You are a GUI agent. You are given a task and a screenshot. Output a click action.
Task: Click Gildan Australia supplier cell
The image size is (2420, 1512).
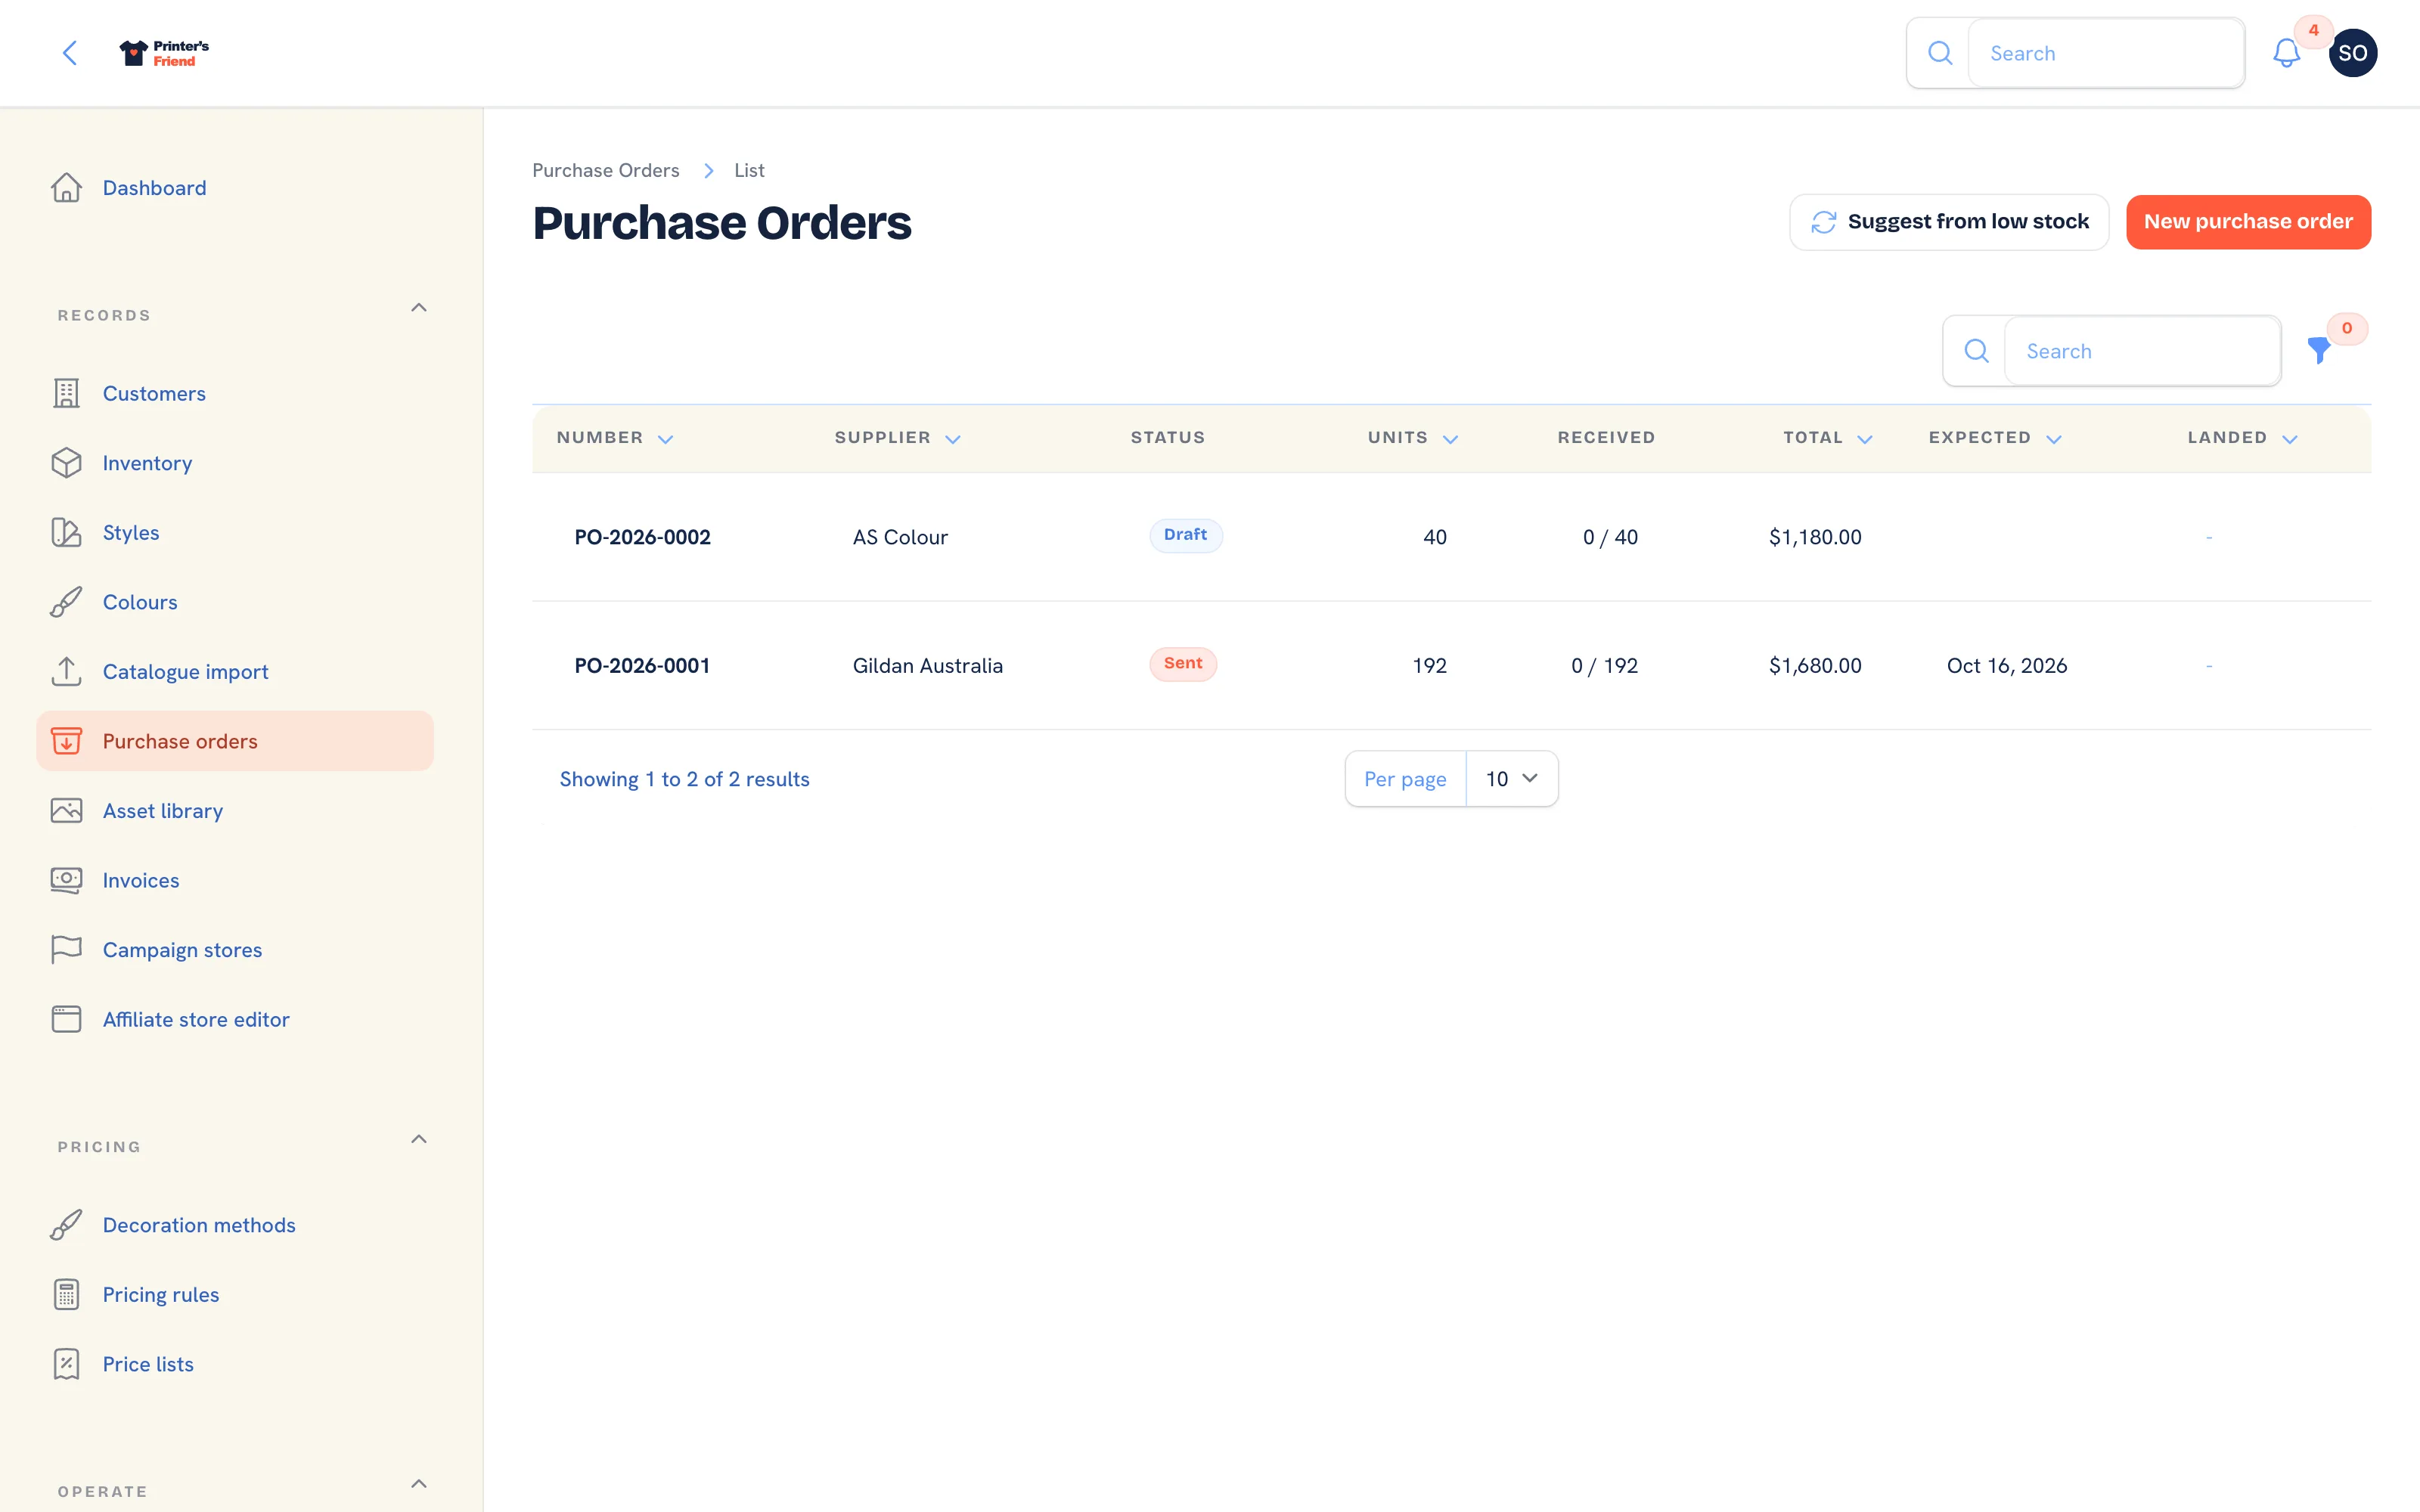point(927,666)
